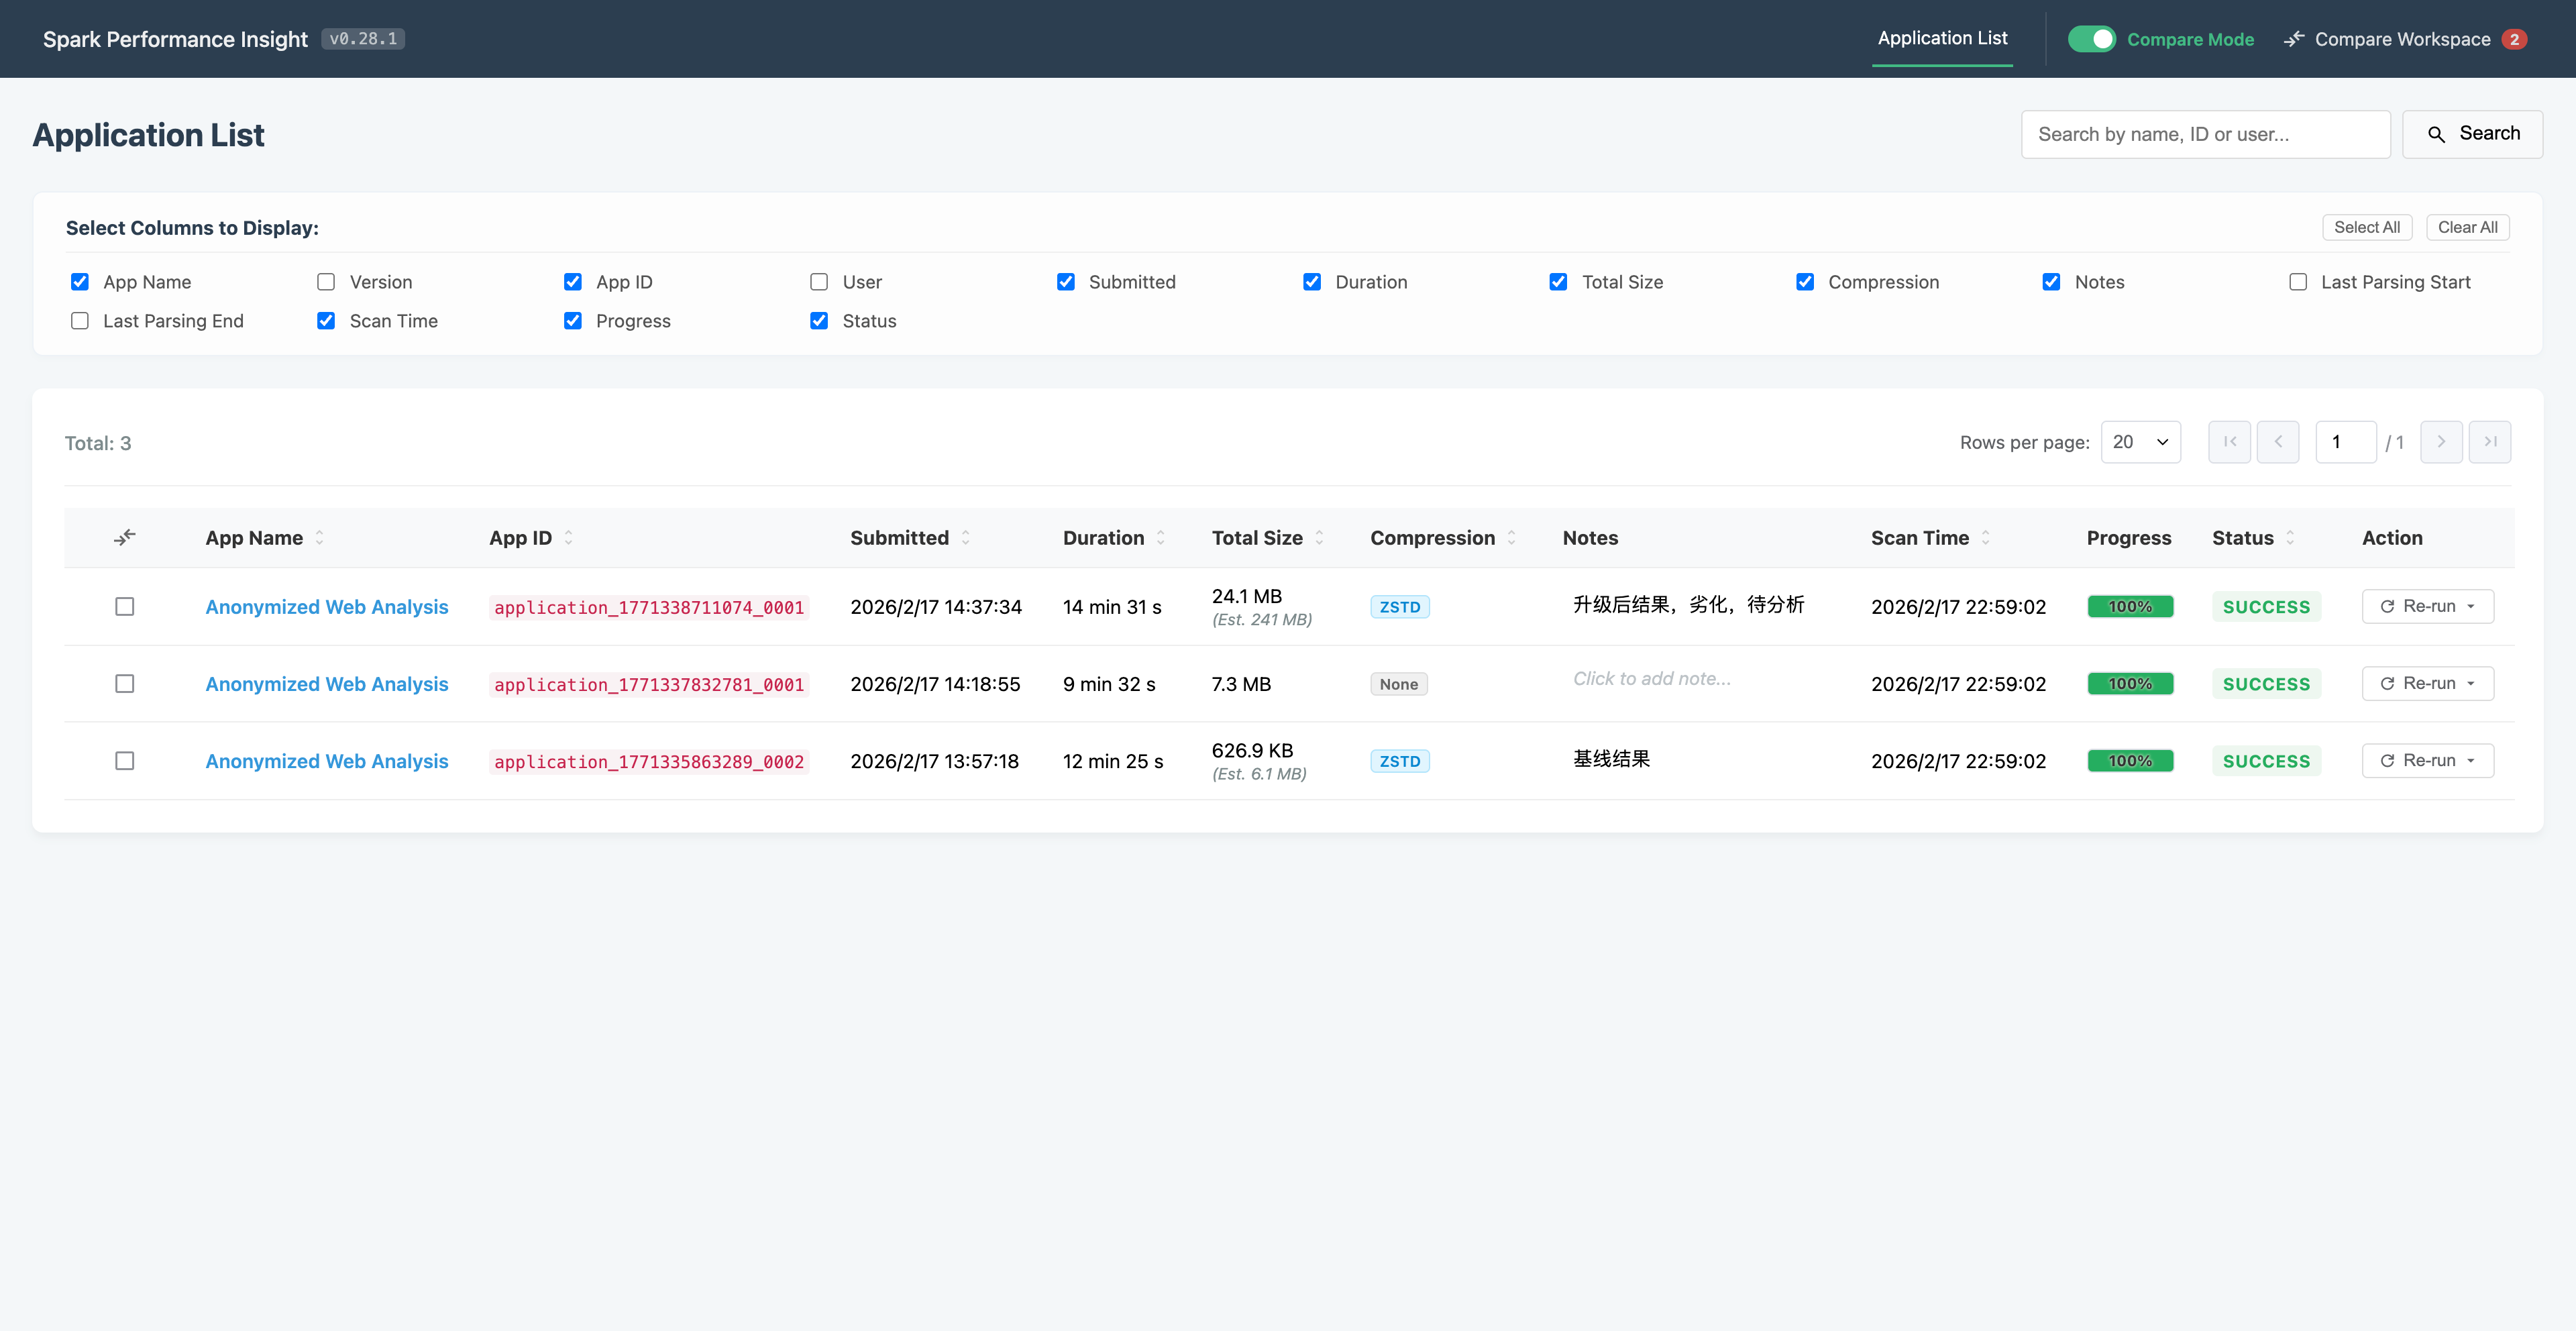Open second Anonymized Web Analysis link
This screenshot has width=2576, height=1331.
point(327,684)
